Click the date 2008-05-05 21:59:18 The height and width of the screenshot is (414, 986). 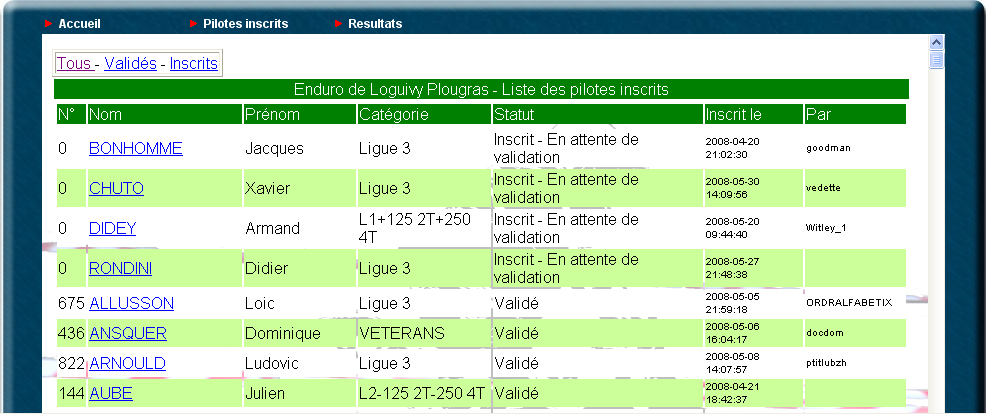733,303
